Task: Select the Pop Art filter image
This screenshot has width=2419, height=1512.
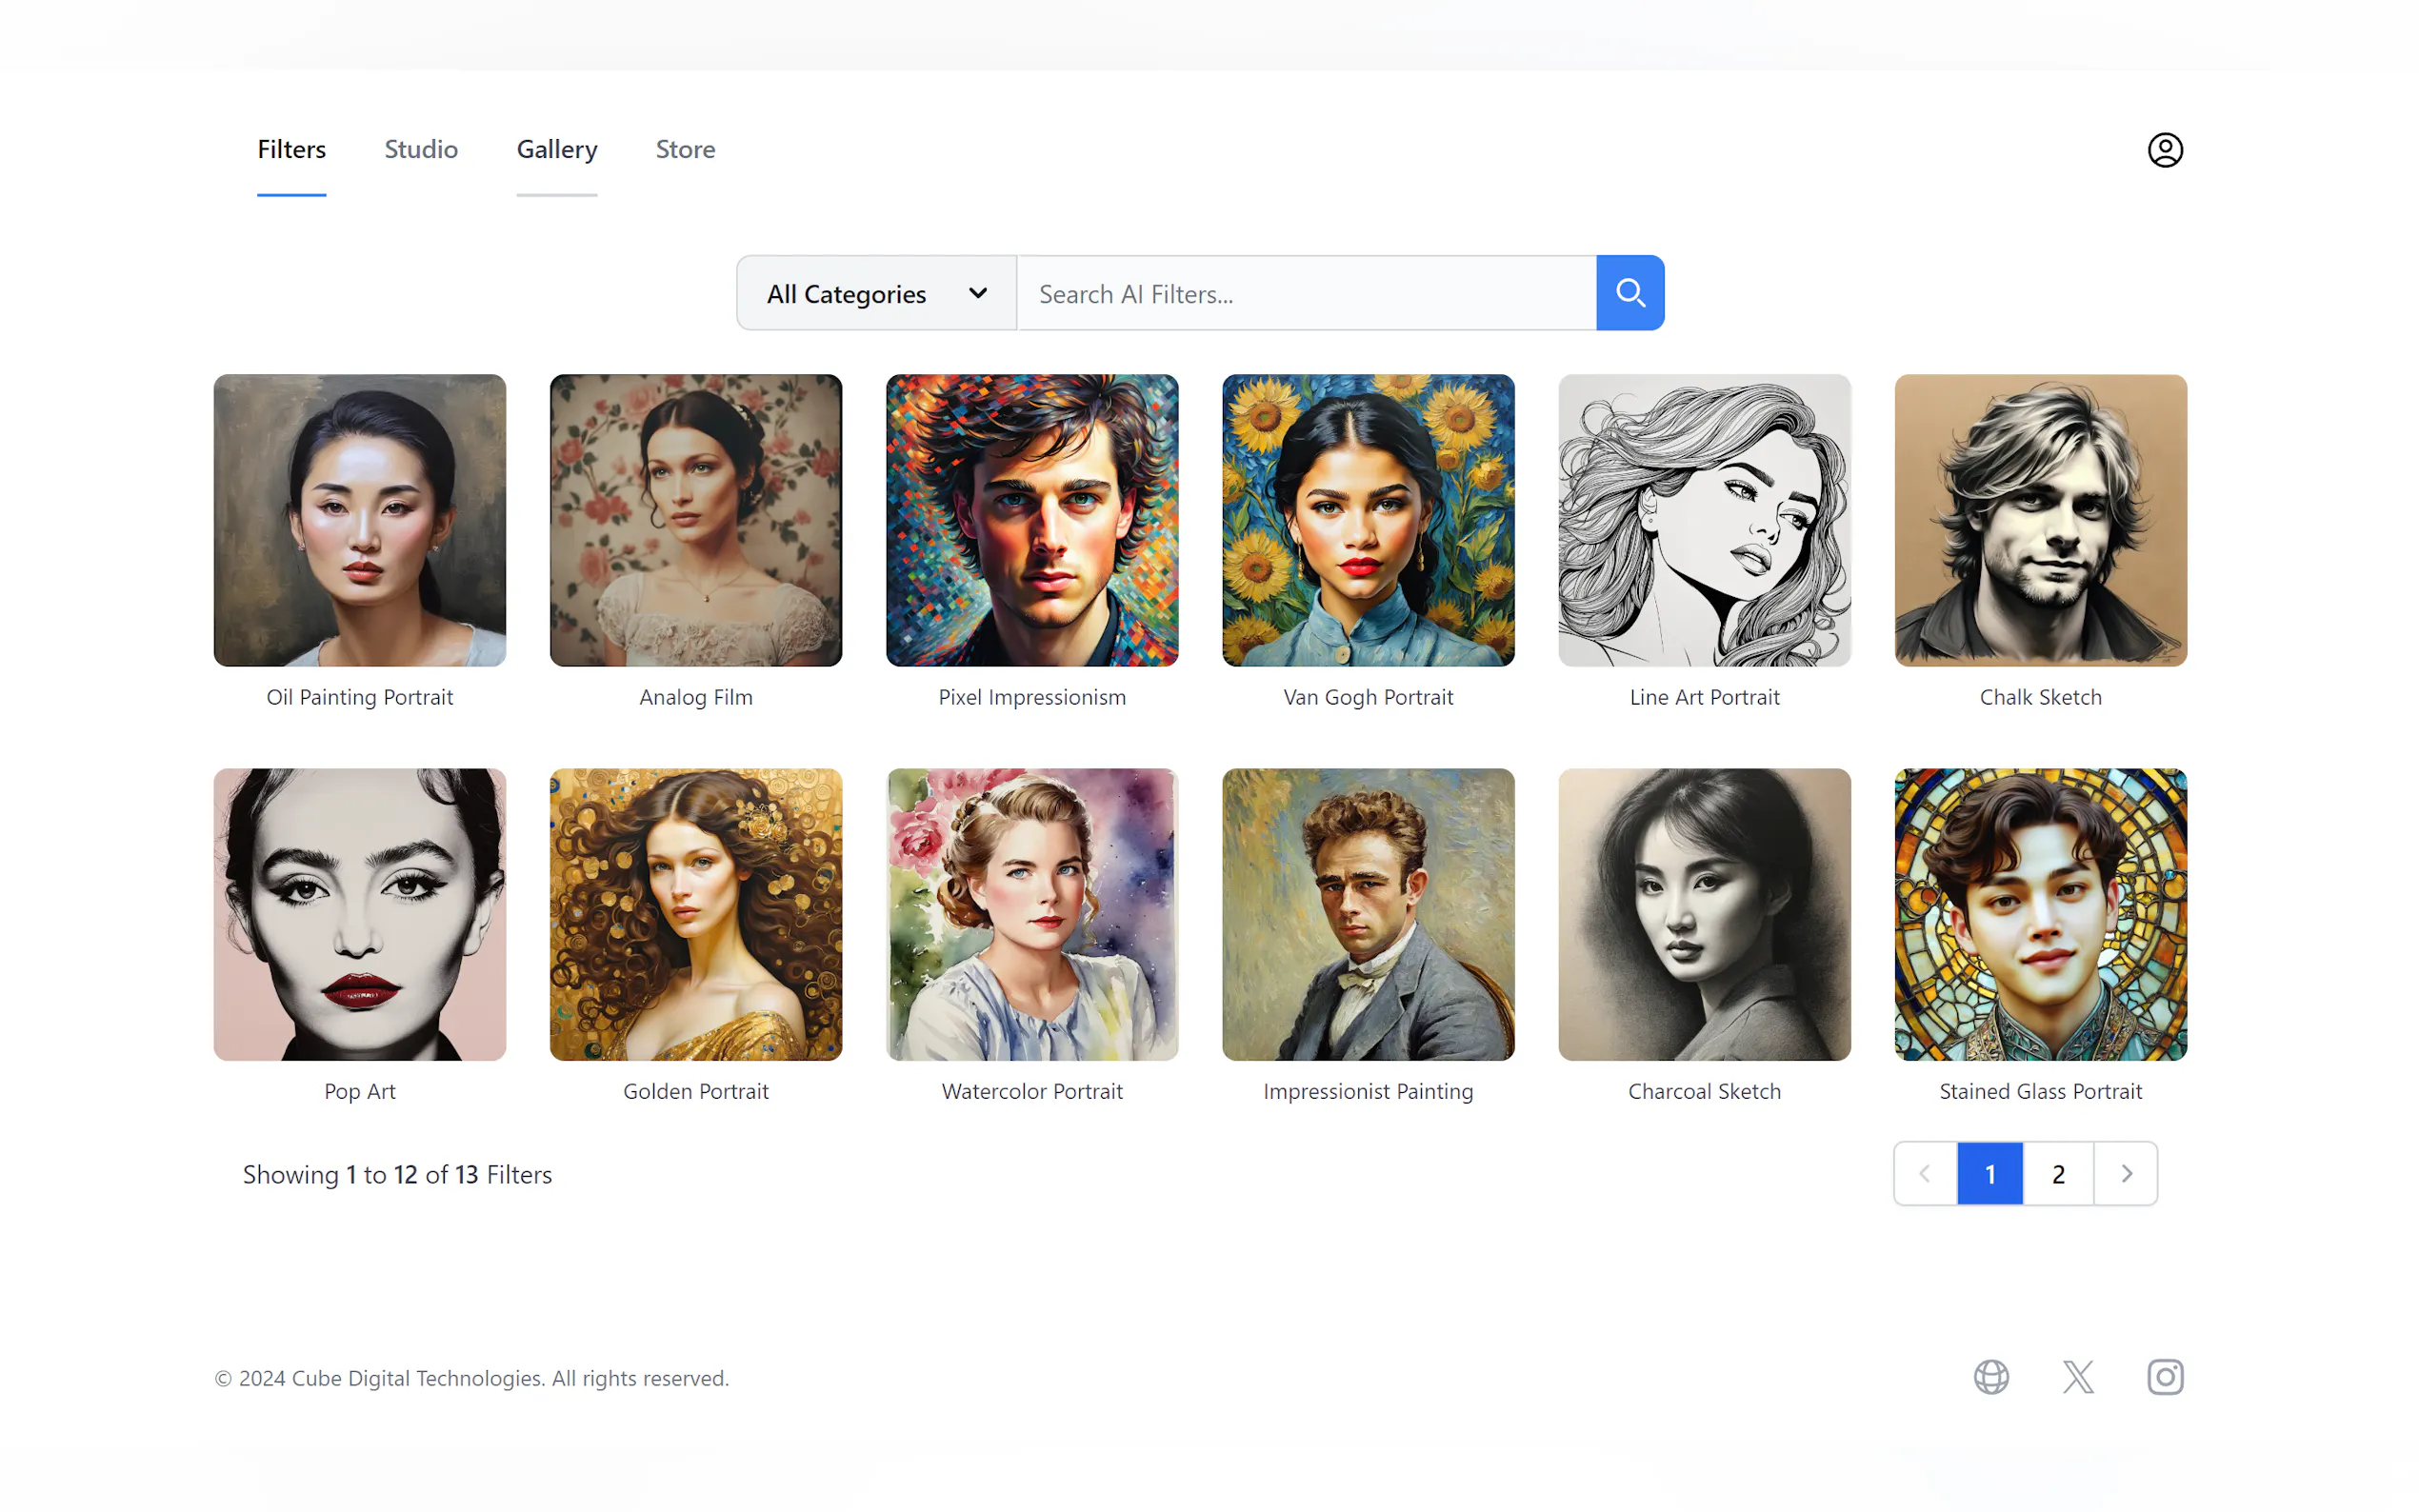Action: 359,914
